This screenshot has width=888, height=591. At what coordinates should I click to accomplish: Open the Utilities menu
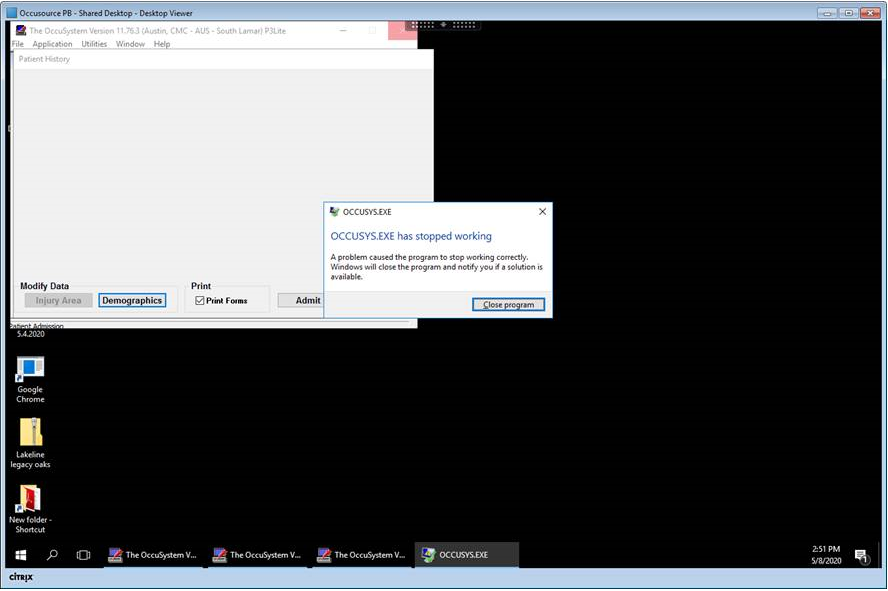click(94, 44)
